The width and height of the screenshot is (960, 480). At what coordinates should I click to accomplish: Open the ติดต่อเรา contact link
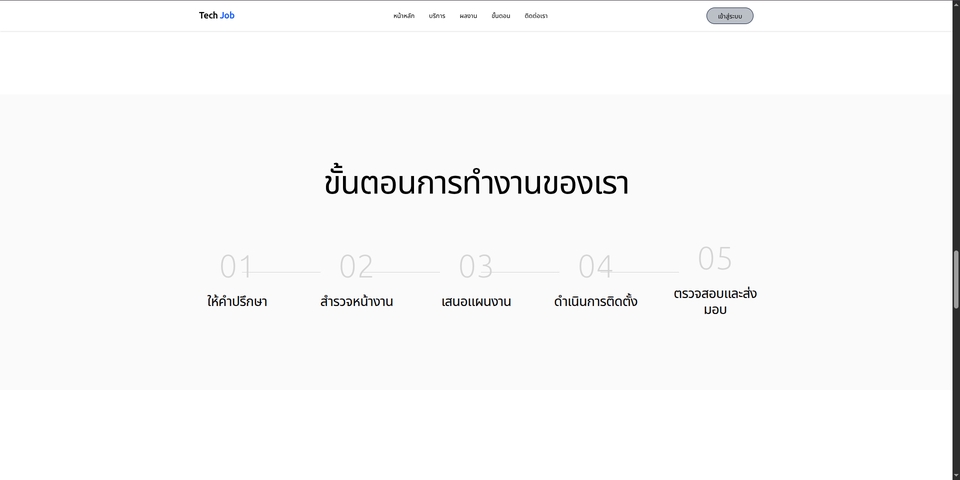pyautogui.click(x=536, y=16)
